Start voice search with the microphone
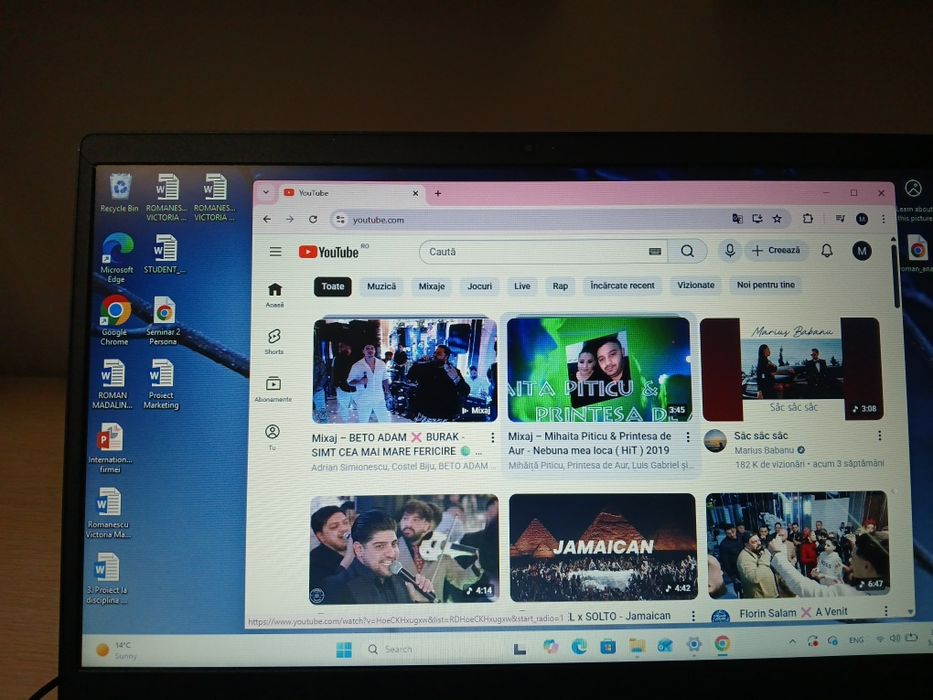The height and width of the screenshot is (700, 933). pyautogui.click(x=730, y=251)
